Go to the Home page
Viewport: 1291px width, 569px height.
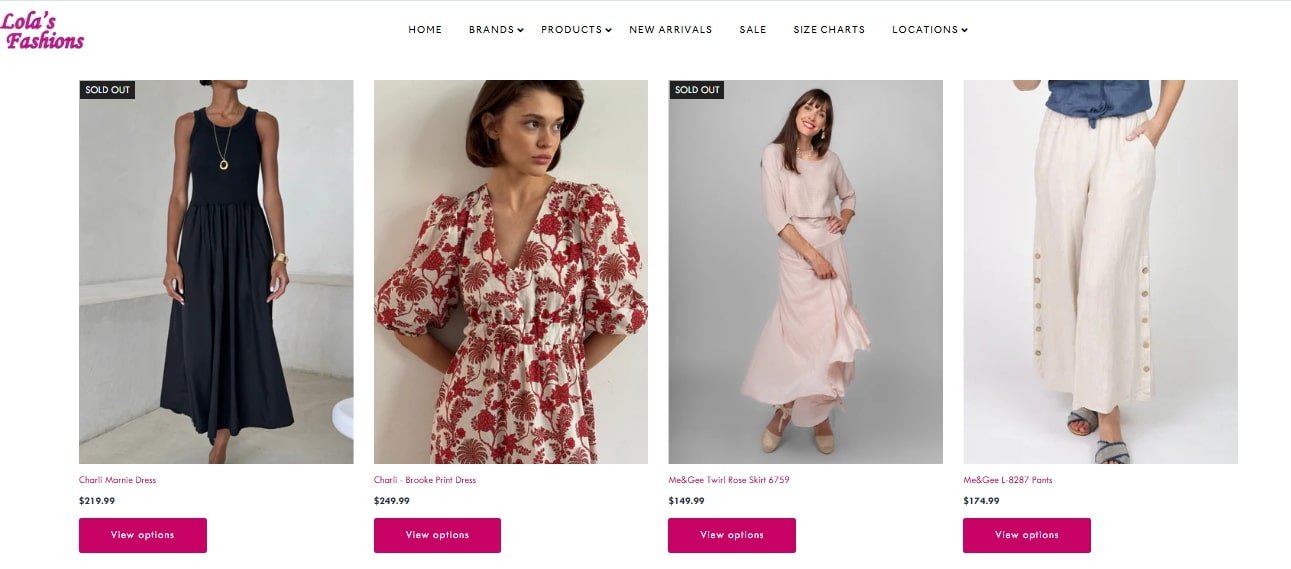(425, 30)
